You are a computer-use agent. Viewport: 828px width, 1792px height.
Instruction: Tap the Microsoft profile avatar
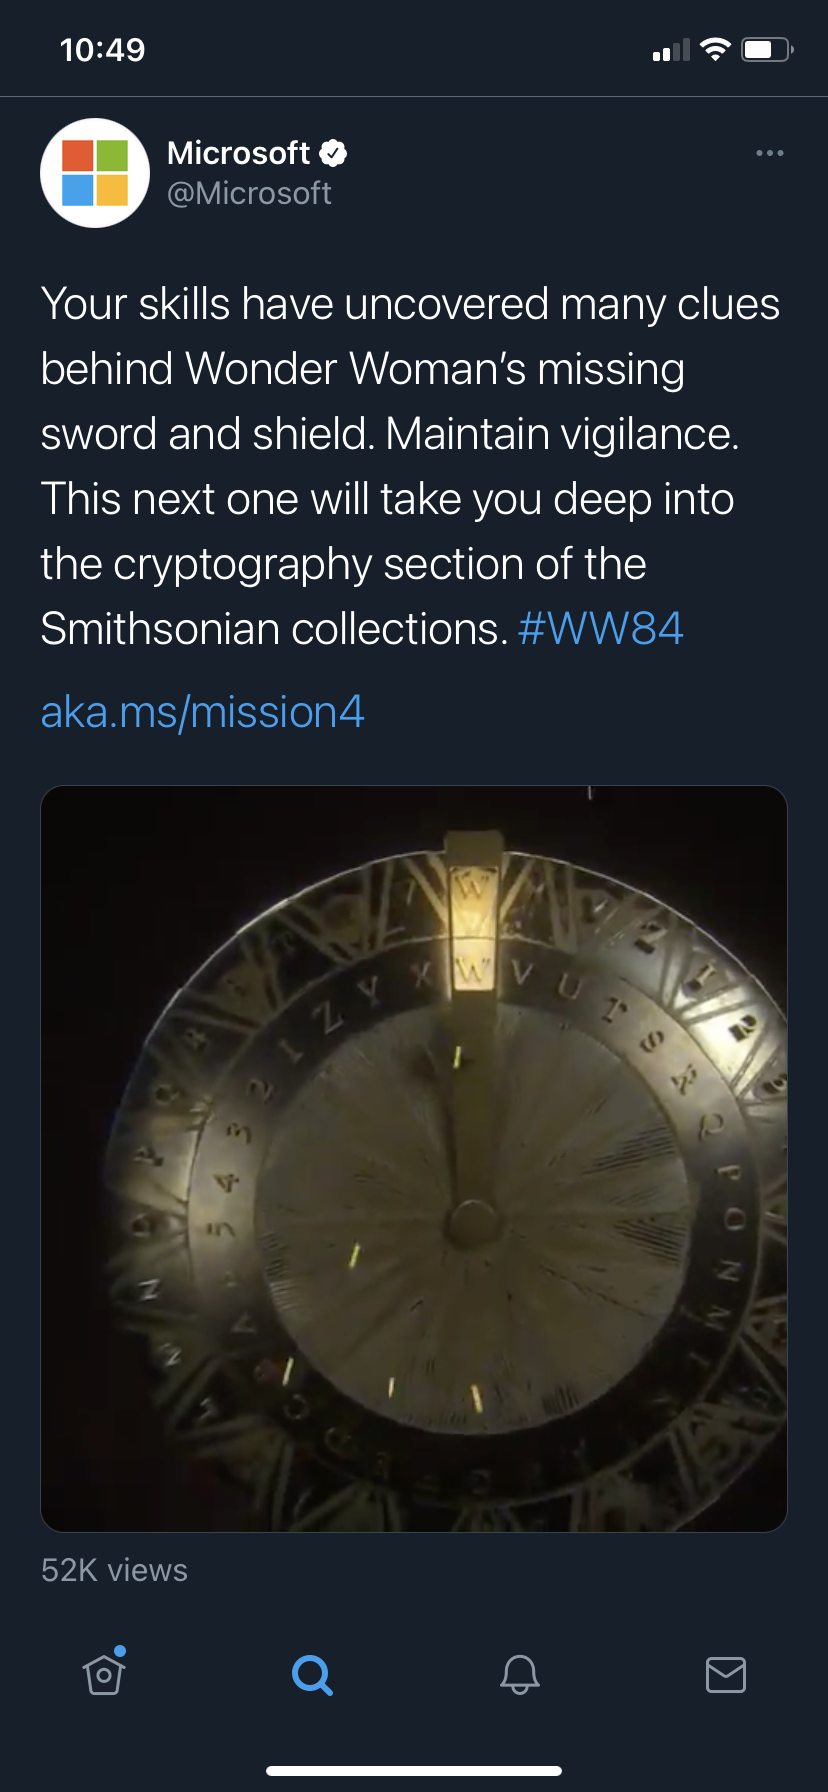point(95,173)
